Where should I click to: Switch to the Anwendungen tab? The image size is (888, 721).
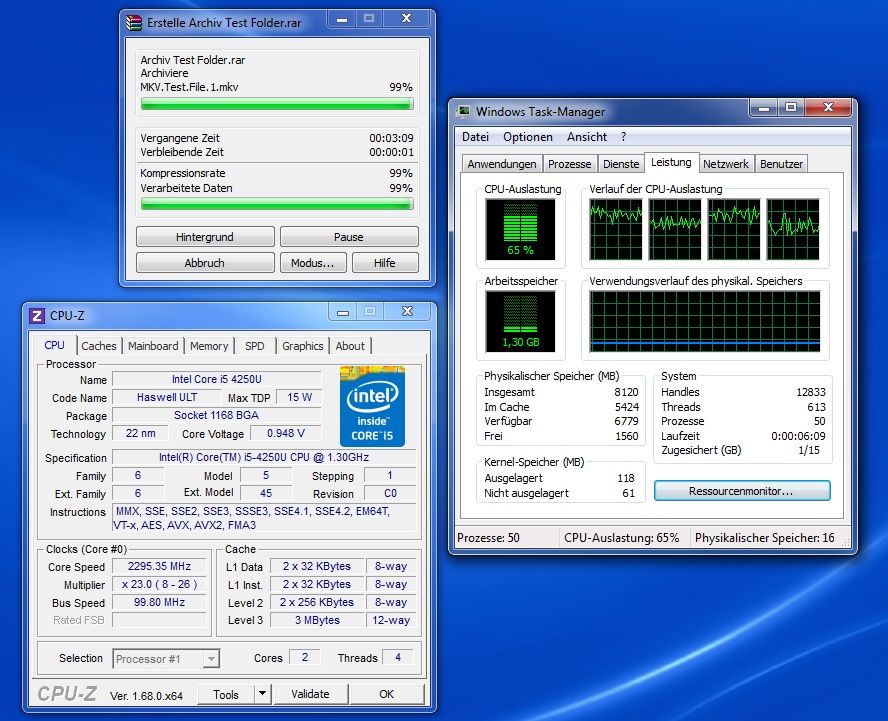(x=502, y=164)
